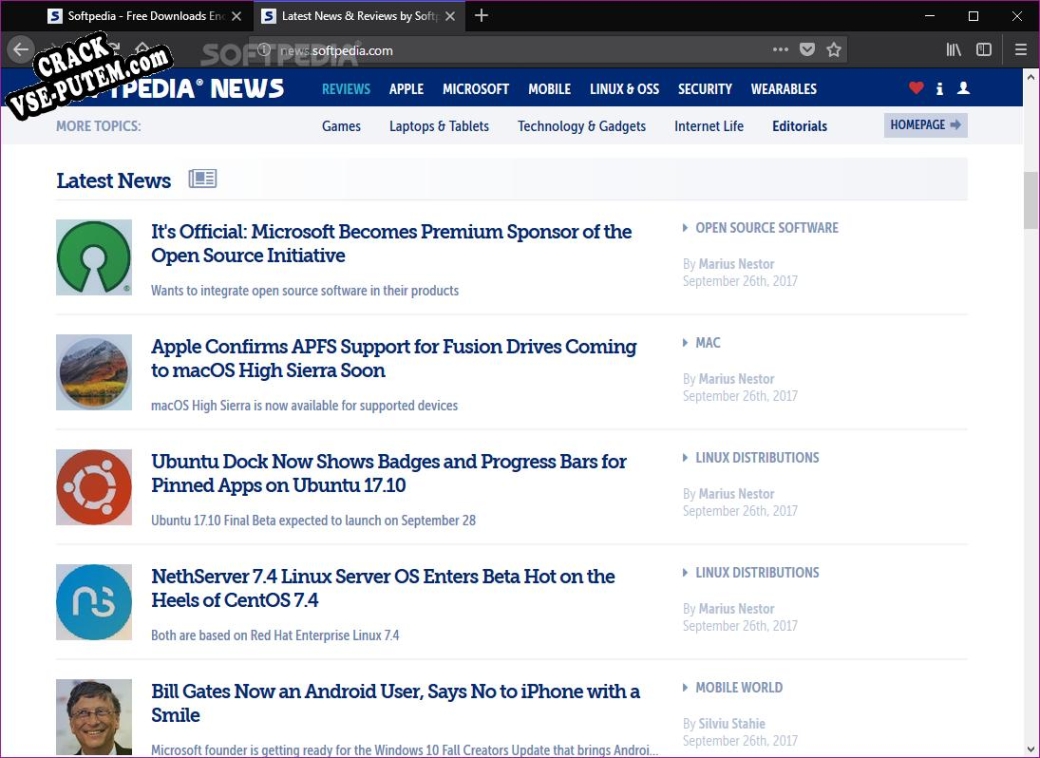The height and width of the screenshot is (758, 1040).
Task: Click the Ubuntu logo thumbnail
Action: click(x=94, y=487)
